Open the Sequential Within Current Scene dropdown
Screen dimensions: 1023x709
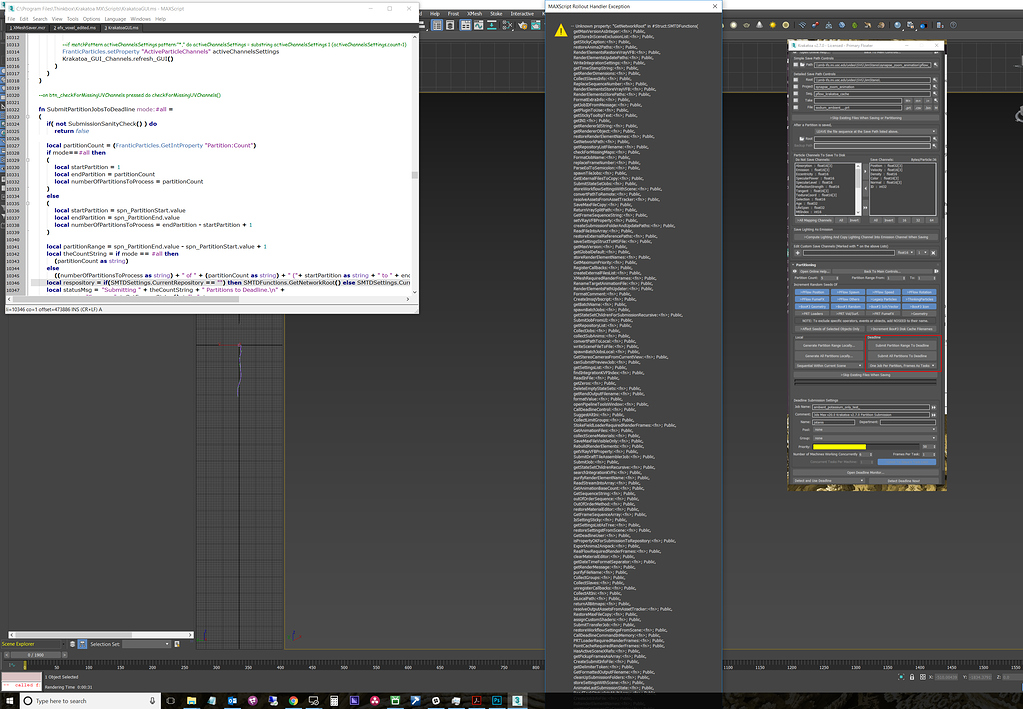(x=829, y=365)
